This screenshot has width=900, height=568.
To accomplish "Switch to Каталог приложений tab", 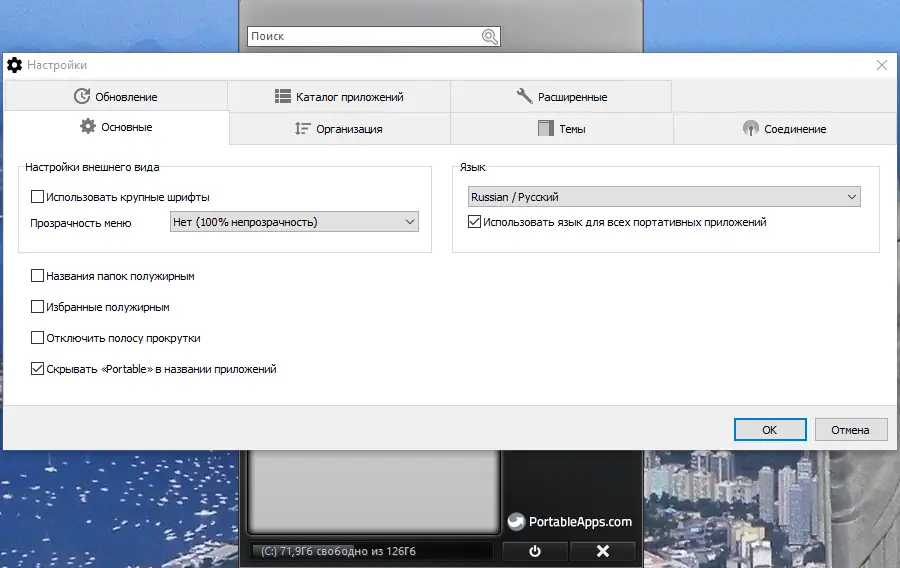I will 339,96.
